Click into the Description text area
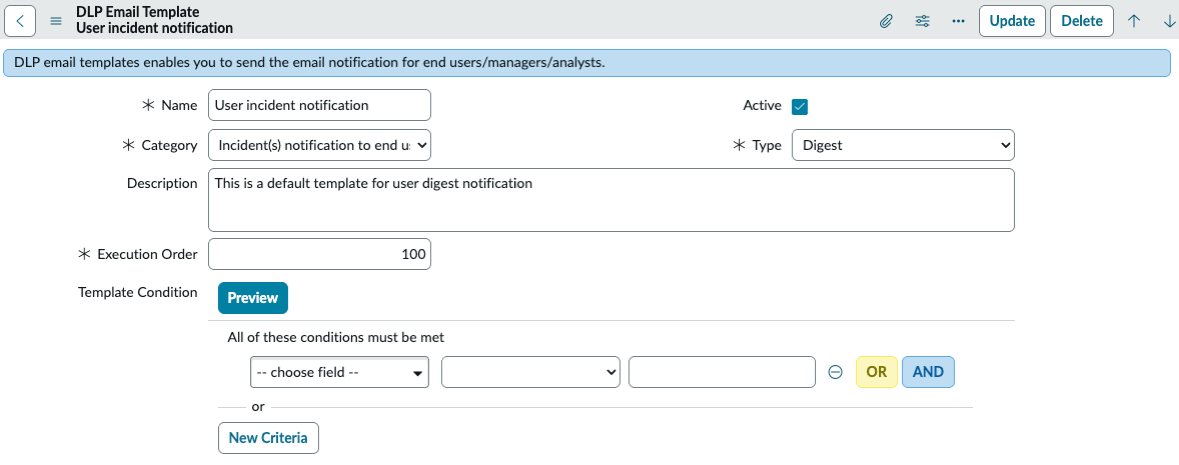Screen dimensions: 1179x465 click(611, 199)
